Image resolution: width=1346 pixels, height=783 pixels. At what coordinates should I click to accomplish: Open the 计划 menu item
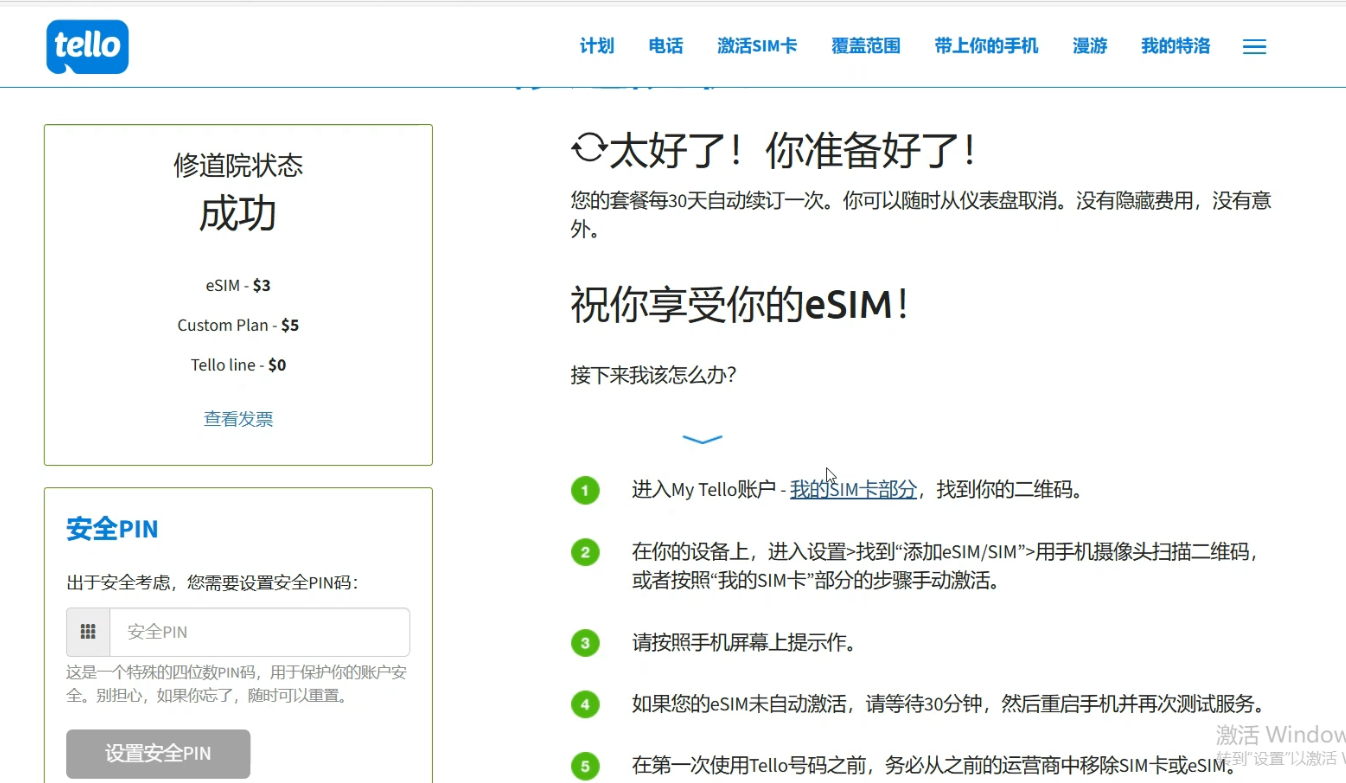pos(597,46)
